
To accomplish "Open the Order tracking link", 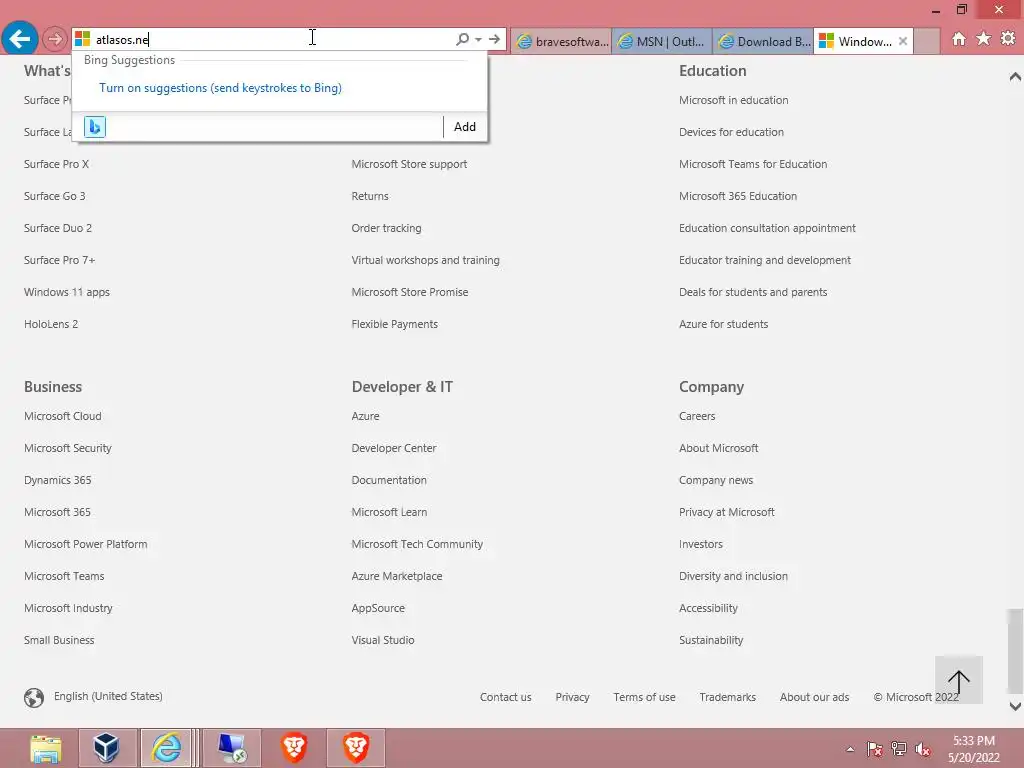I will point(386,228).
